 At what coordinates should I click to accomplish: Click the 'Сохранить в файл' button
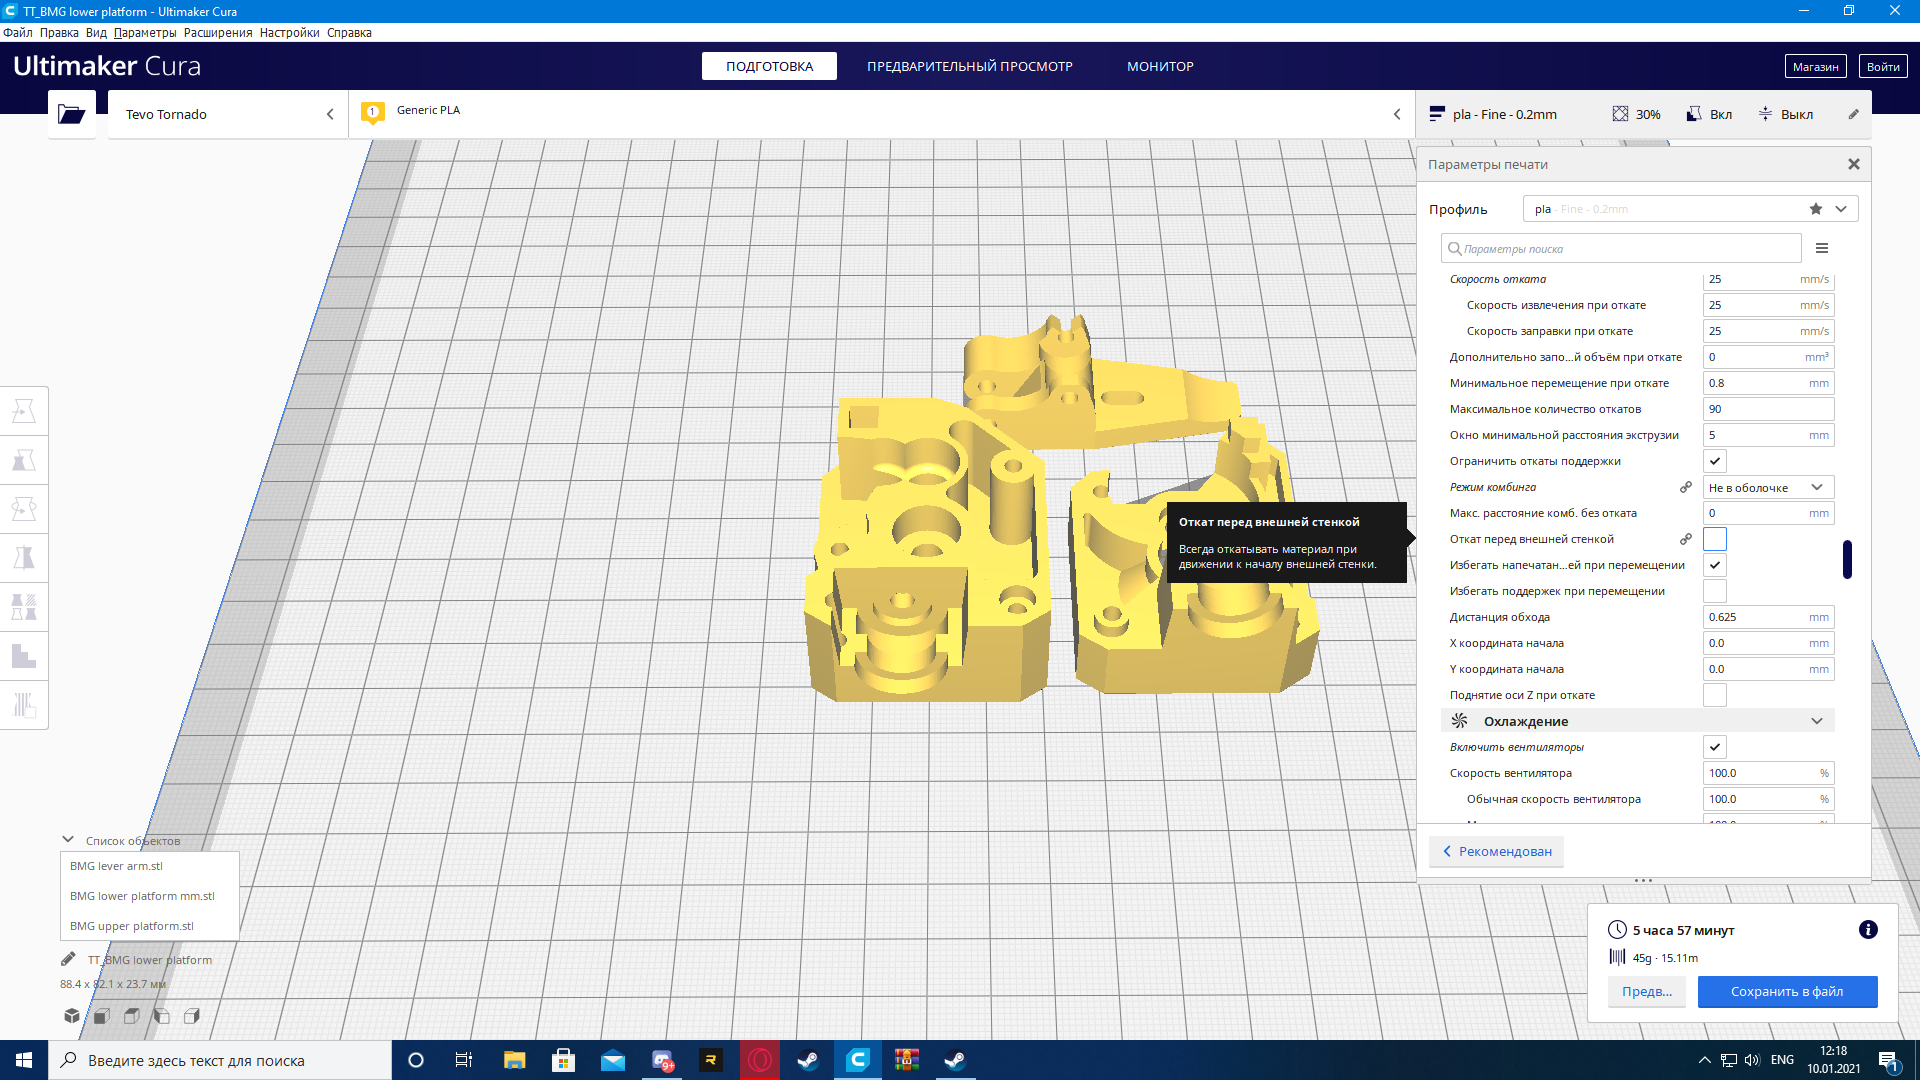1786,991
